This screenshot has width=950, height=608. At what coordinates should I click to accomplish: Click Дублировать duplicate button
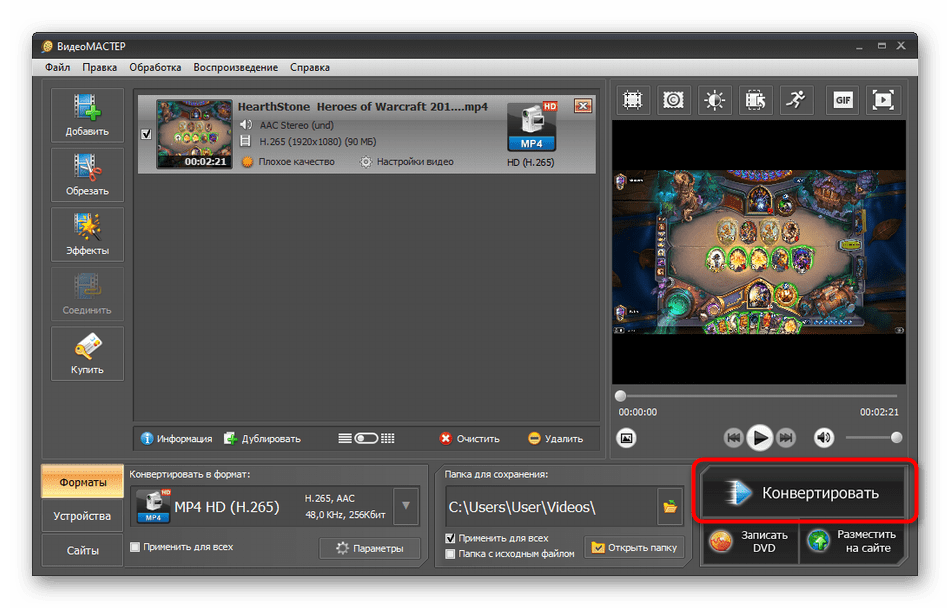coord(262,438)
